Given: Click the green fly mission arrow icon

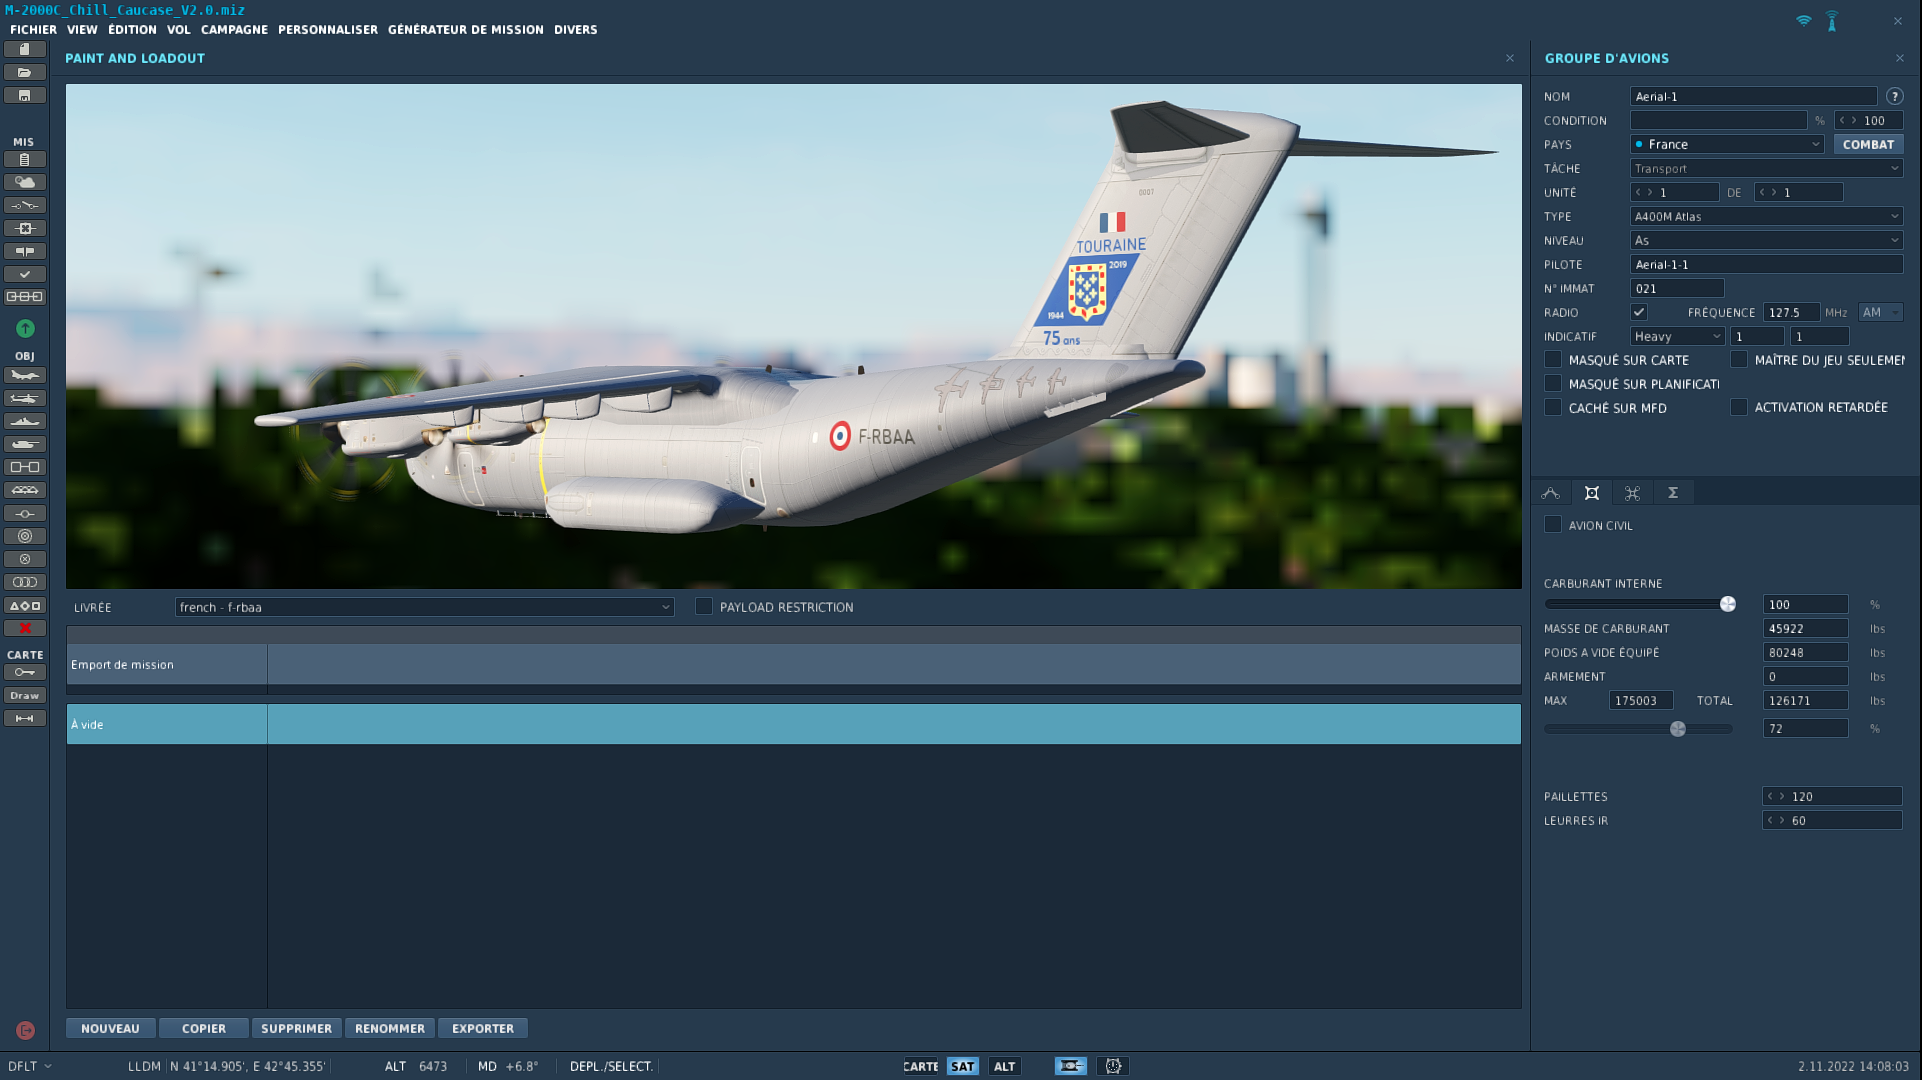Looking at the screenshot, I should (x=25, y=328).
